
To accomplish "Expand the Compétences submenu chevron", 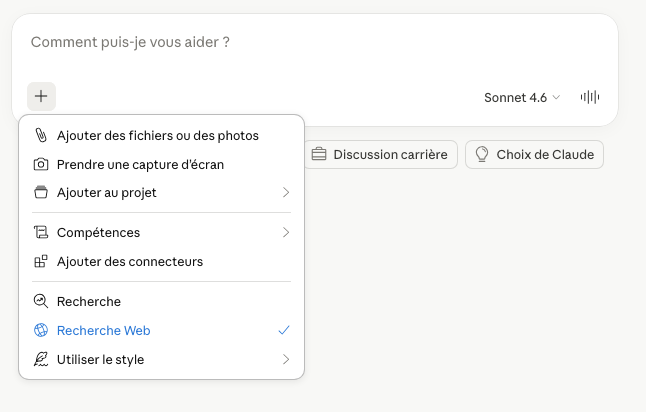I will pyautogui.click(x=286, y=232).
